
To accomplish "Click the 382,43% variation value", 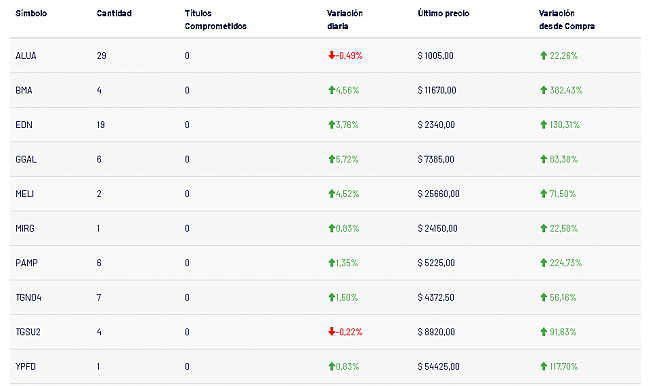I will pyautogui.click(x=566, y=90).
